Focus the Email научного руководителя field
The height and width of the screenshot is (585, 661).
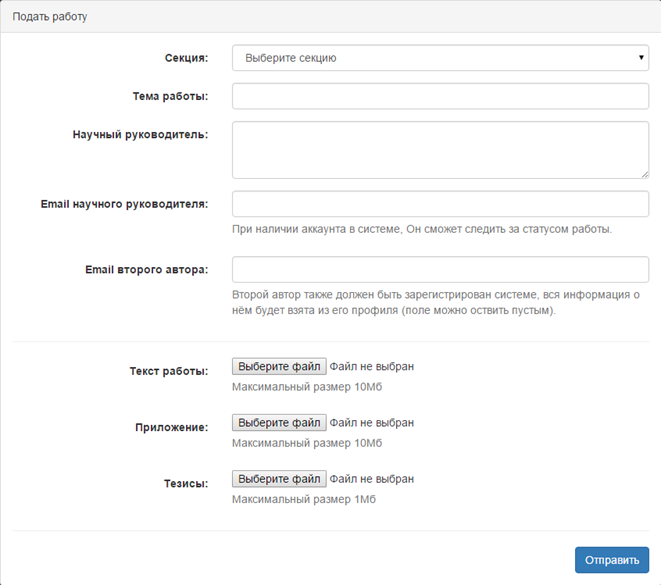(440, 204)
